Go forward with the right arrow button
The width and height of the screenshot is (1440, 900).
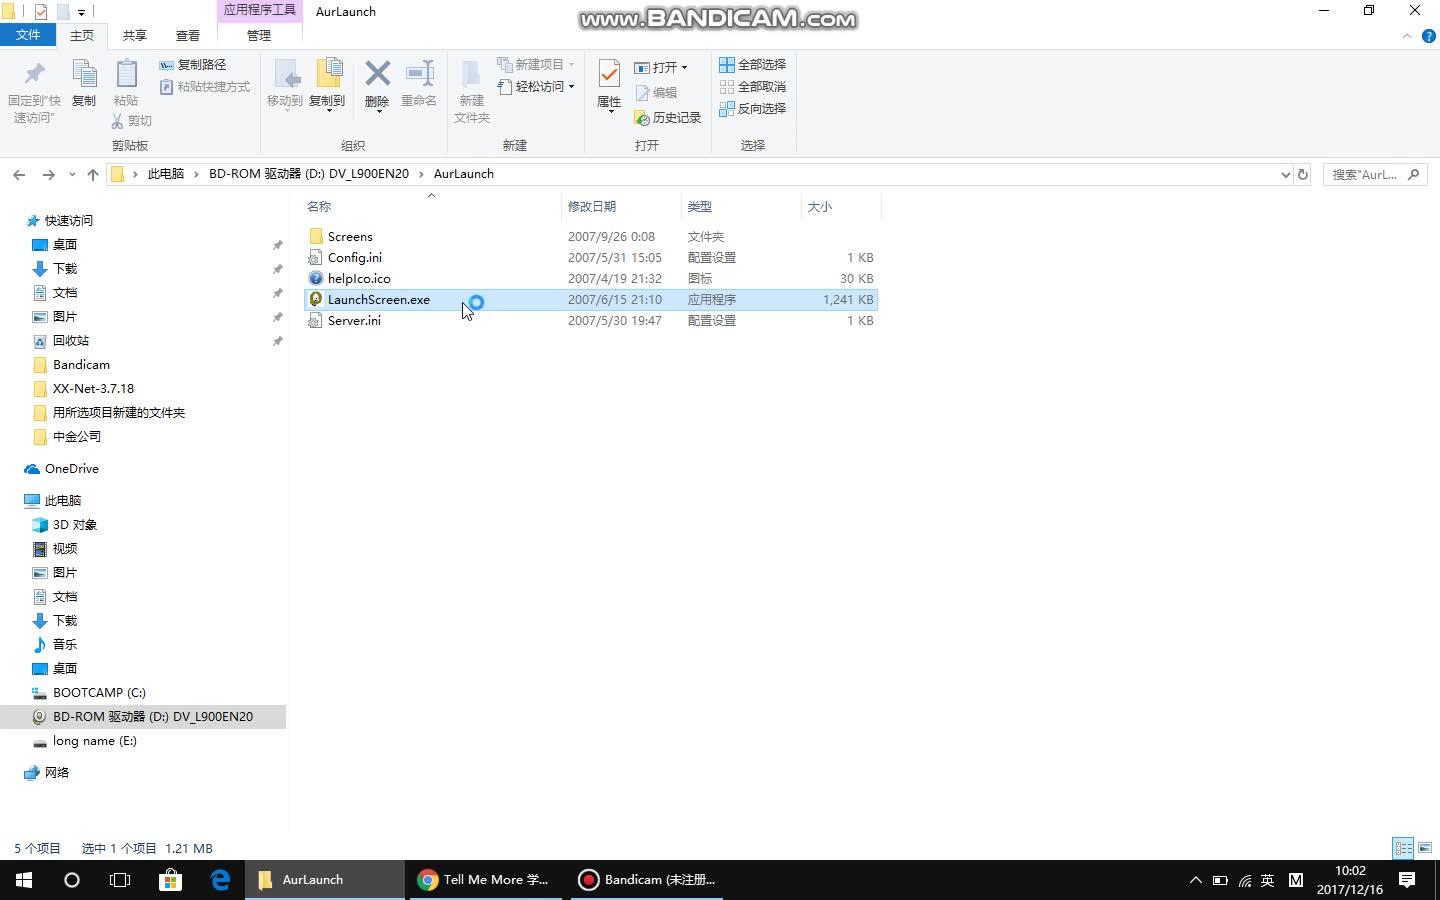pos(48,174)
